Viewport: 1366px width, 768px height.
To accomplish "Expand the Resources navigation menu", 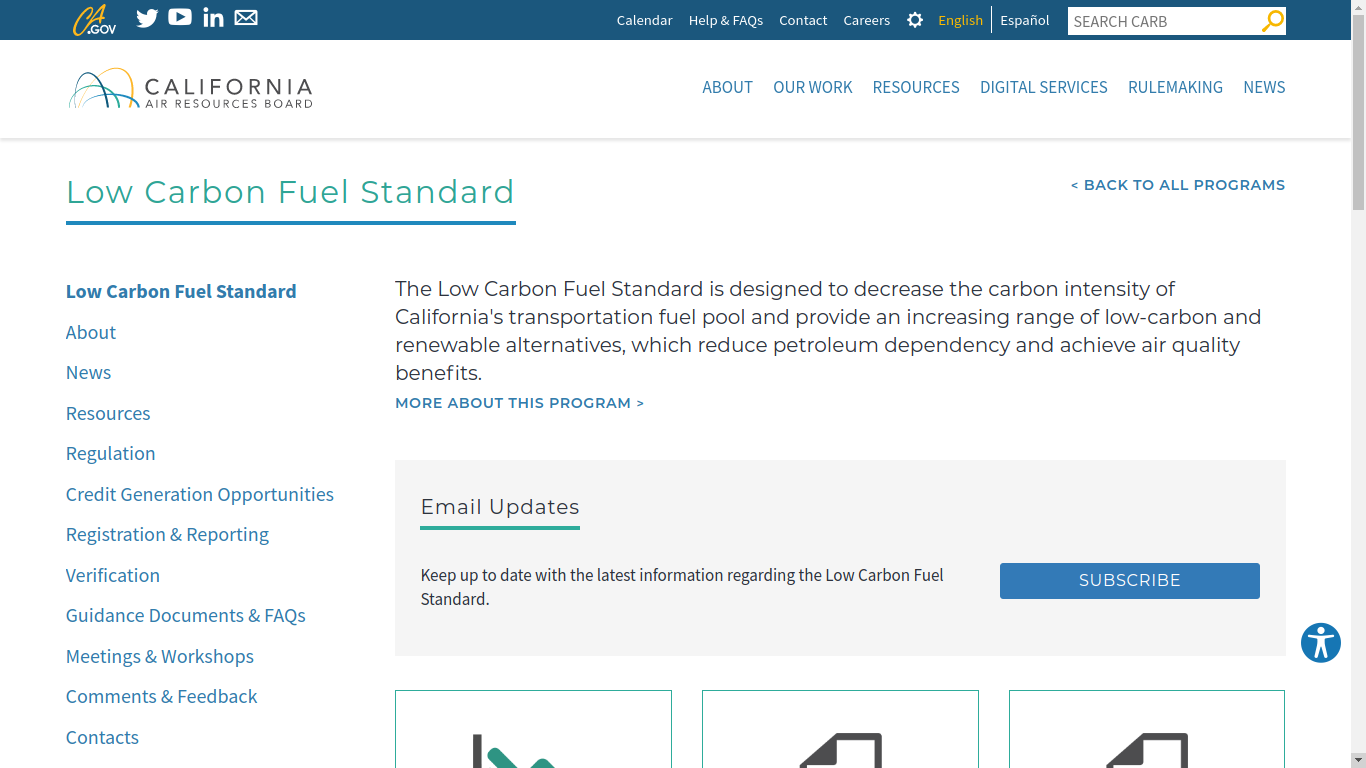I will point(915,87).
